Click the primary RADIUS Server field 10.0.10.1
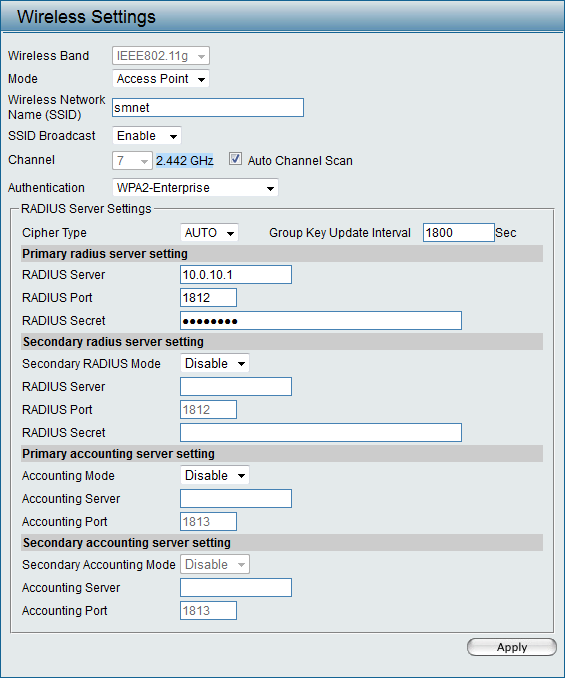565x678 pixels. [x=236, y=275]
